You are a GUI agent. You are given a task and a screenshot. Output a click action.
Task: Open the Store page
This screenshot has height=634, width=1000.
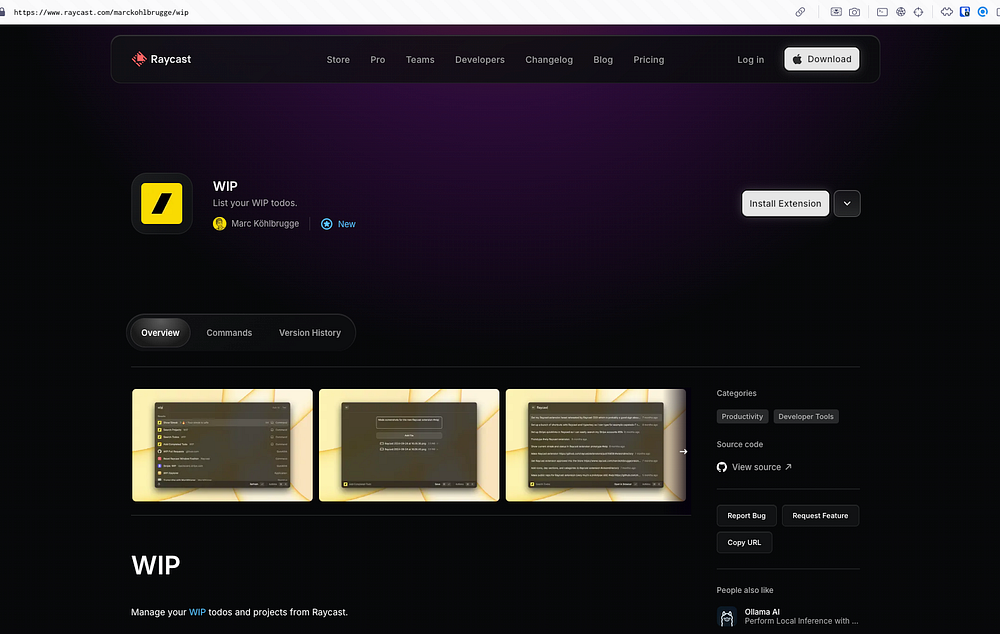(338, 59)
